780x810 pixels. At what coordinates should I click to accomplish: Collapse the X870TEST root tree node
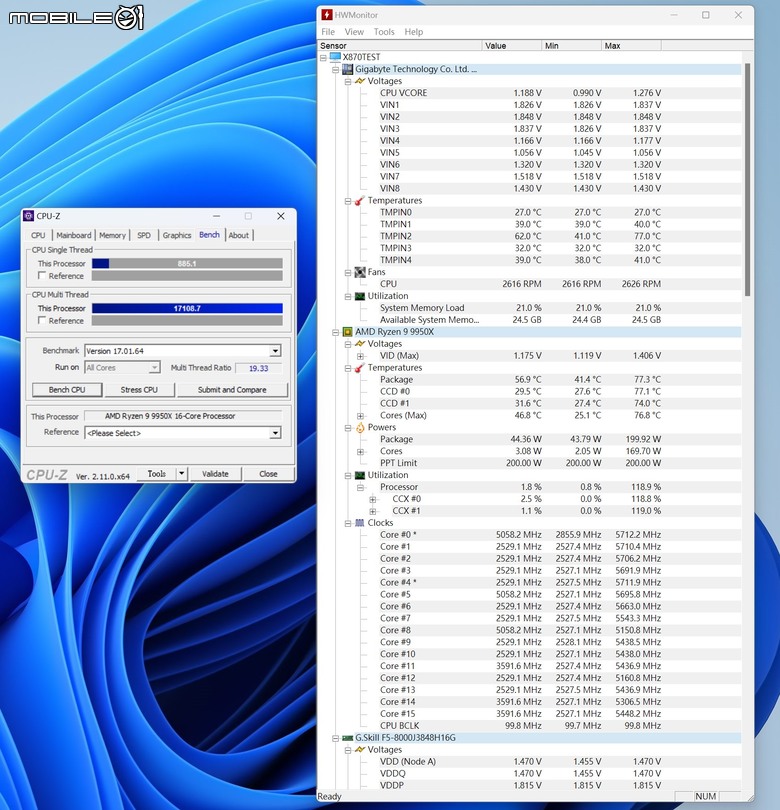coord(323,57)
